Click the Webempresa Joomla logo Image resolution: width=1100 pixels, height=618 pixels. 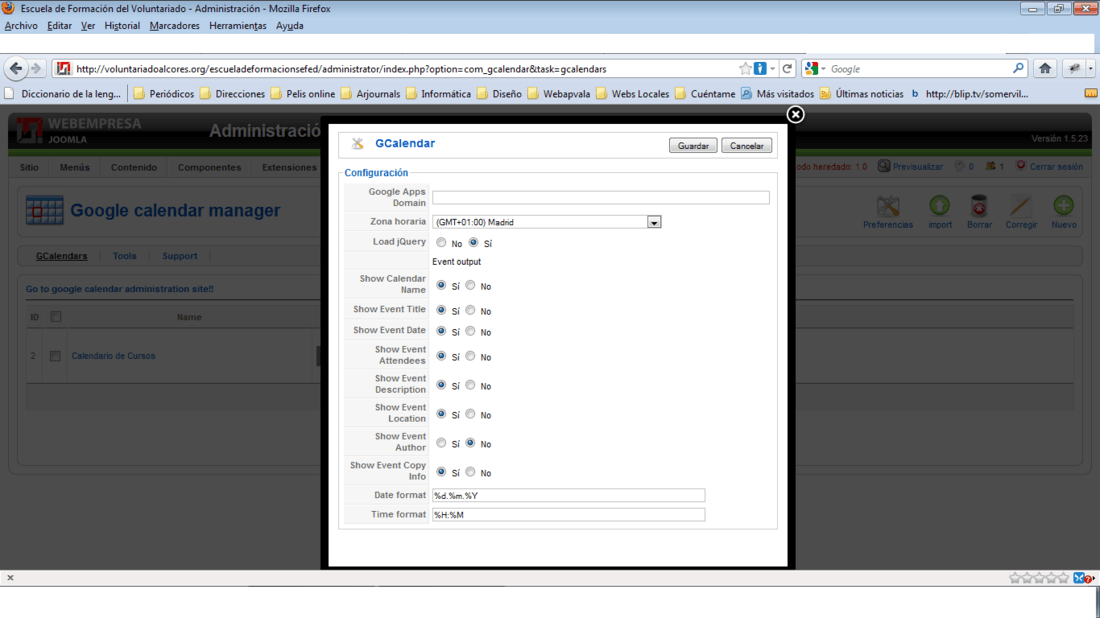[x=79, y=130]
